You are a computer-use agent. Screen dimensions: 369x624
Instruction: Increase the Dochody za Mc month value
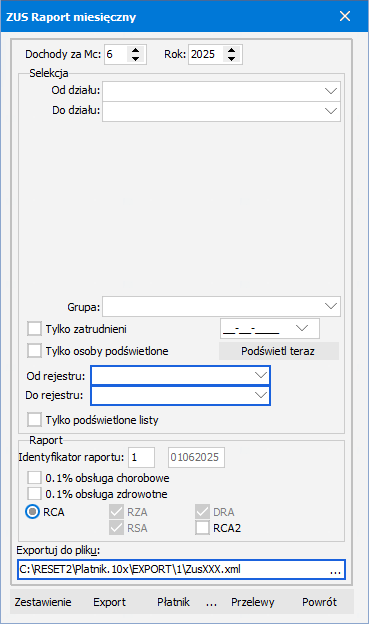tap(135, 50)
